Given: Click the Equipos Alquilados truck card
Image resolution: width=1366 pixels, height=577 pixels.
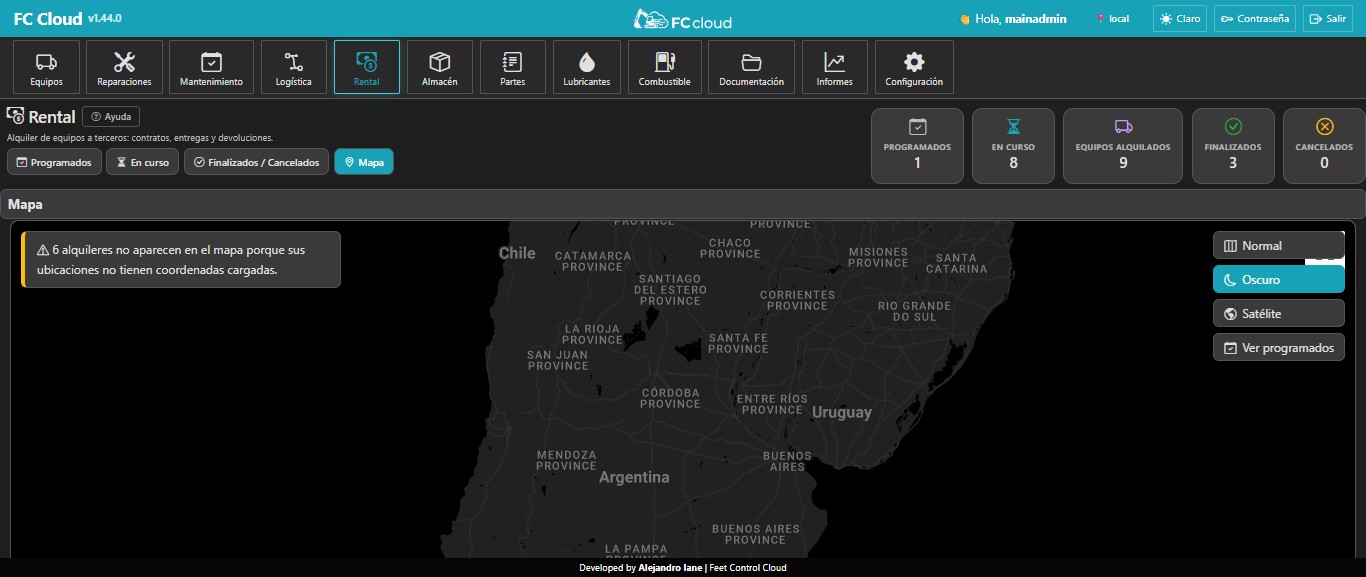Looking at the screenshot, I should coord(1123,146).
